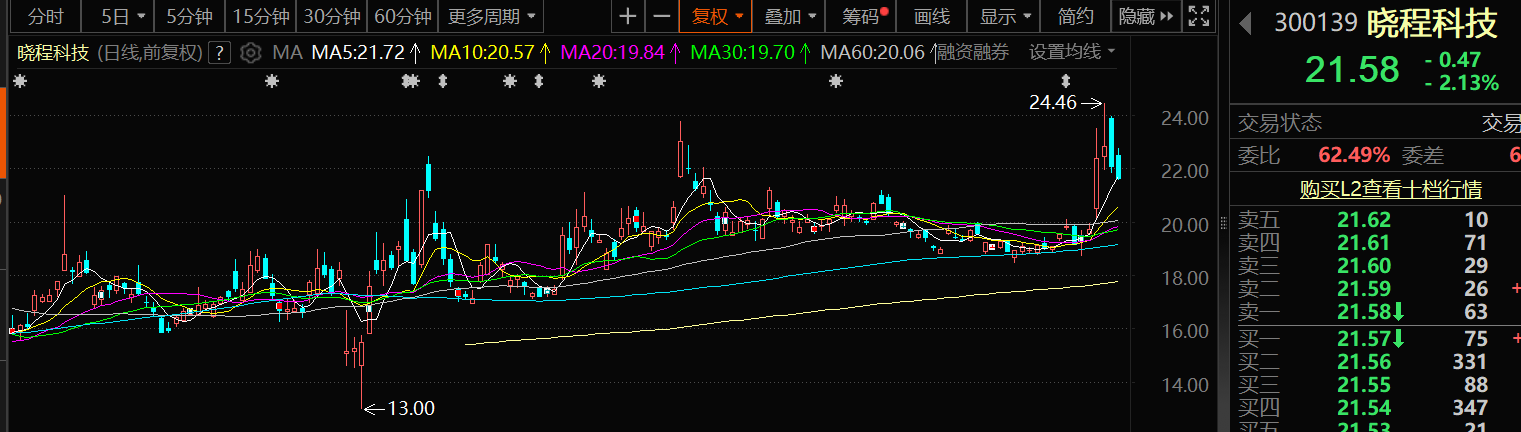The image size is (1521, 432).
Task: Open the 画线 drawing tools
Action: click(932, 16)
